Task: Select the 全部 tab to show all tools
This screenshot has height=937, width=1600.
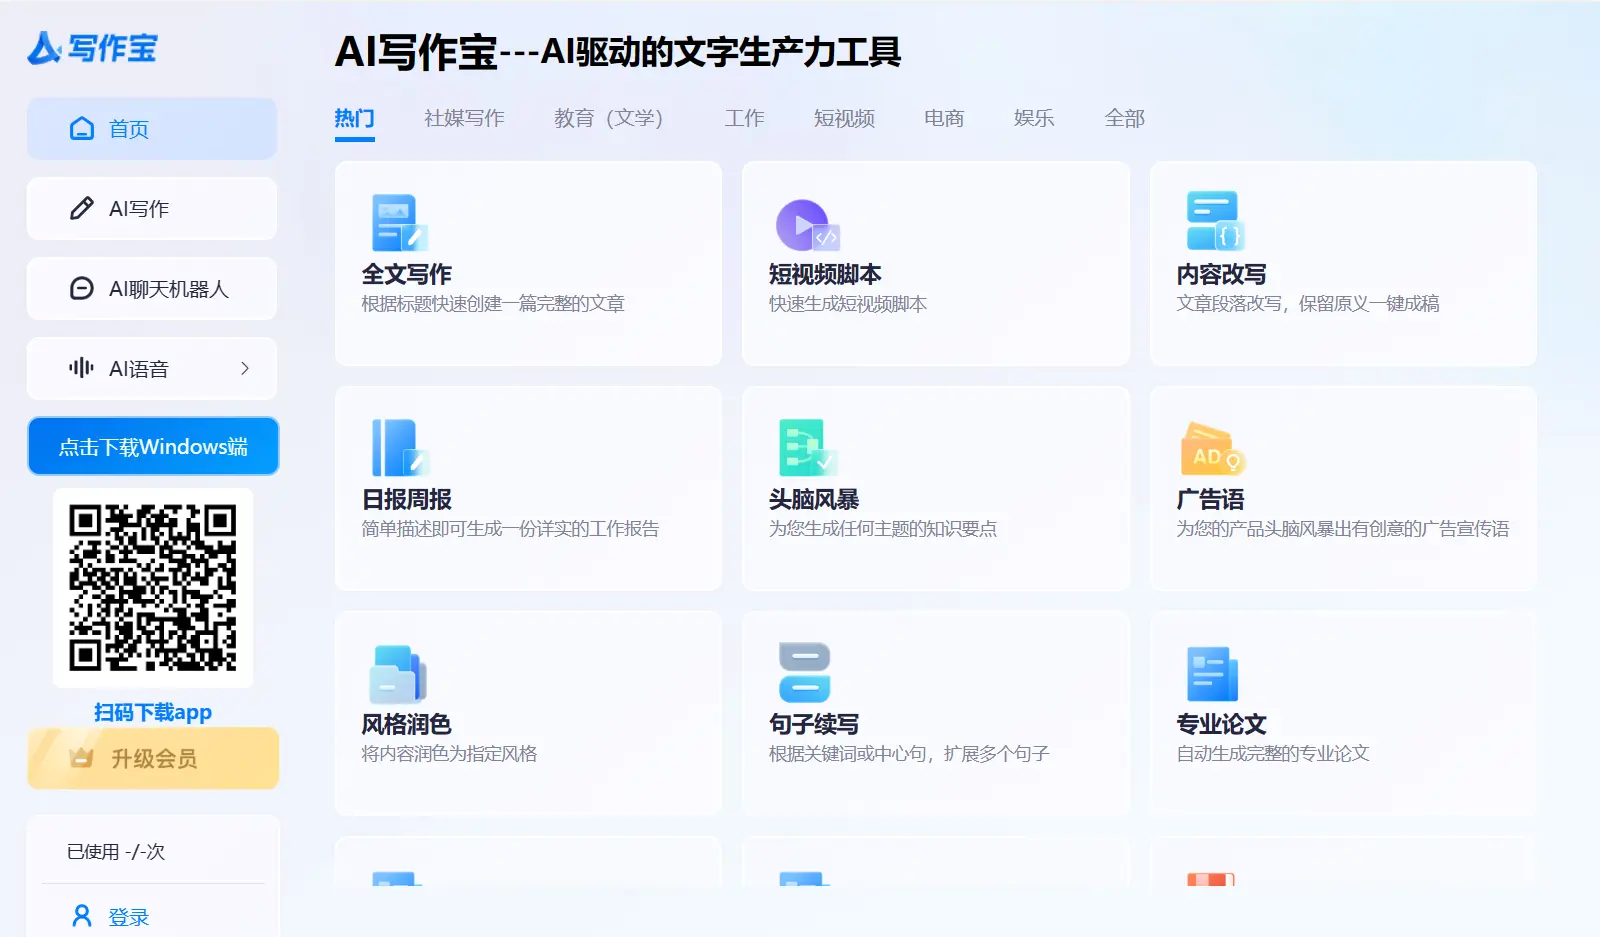Action: point(1124,118)
